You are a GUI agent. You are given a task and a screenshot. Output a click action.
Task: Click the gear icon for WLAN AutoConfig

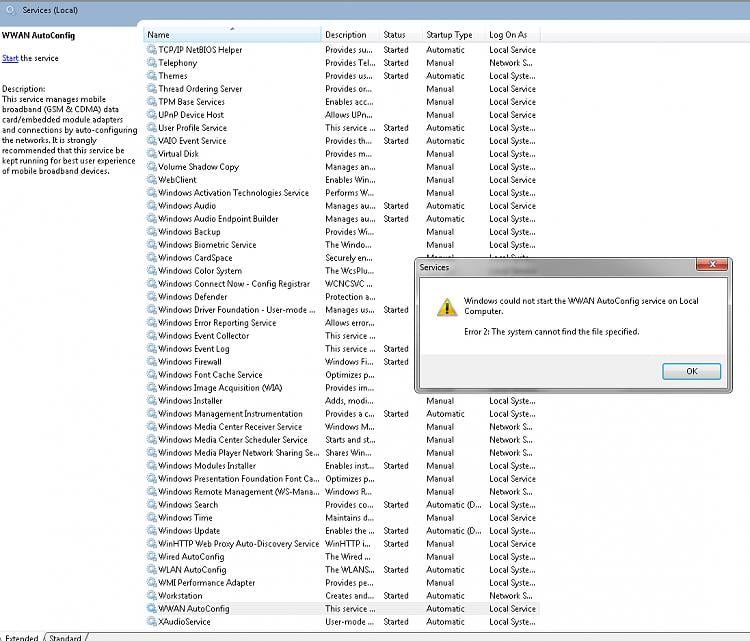(152, 570)
